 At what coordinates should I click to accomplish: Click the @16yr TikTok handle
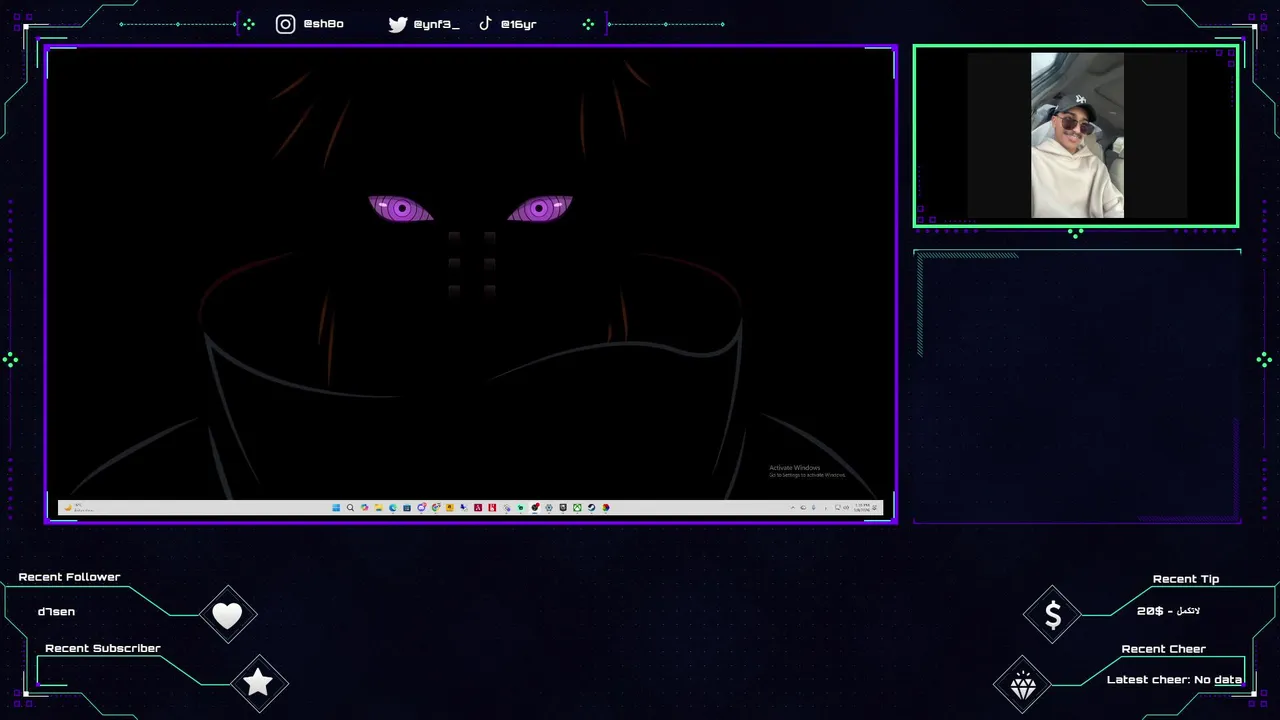pyautogui.click(x=518, y=24)
